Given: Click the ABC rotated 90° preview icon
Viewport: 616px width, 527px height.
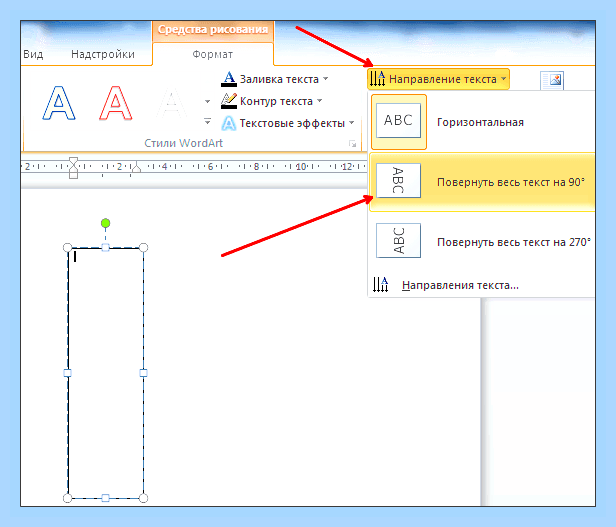Looking at the screenshot, I should tap(398, 180).
